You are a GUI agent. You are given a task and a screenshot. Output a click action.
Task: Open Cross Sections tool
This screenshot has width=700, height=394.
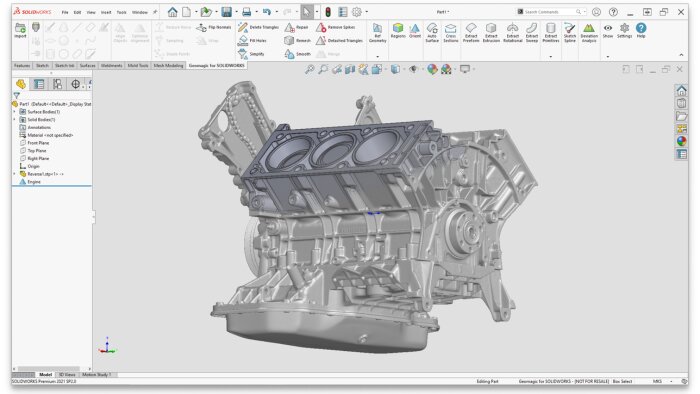450,33
